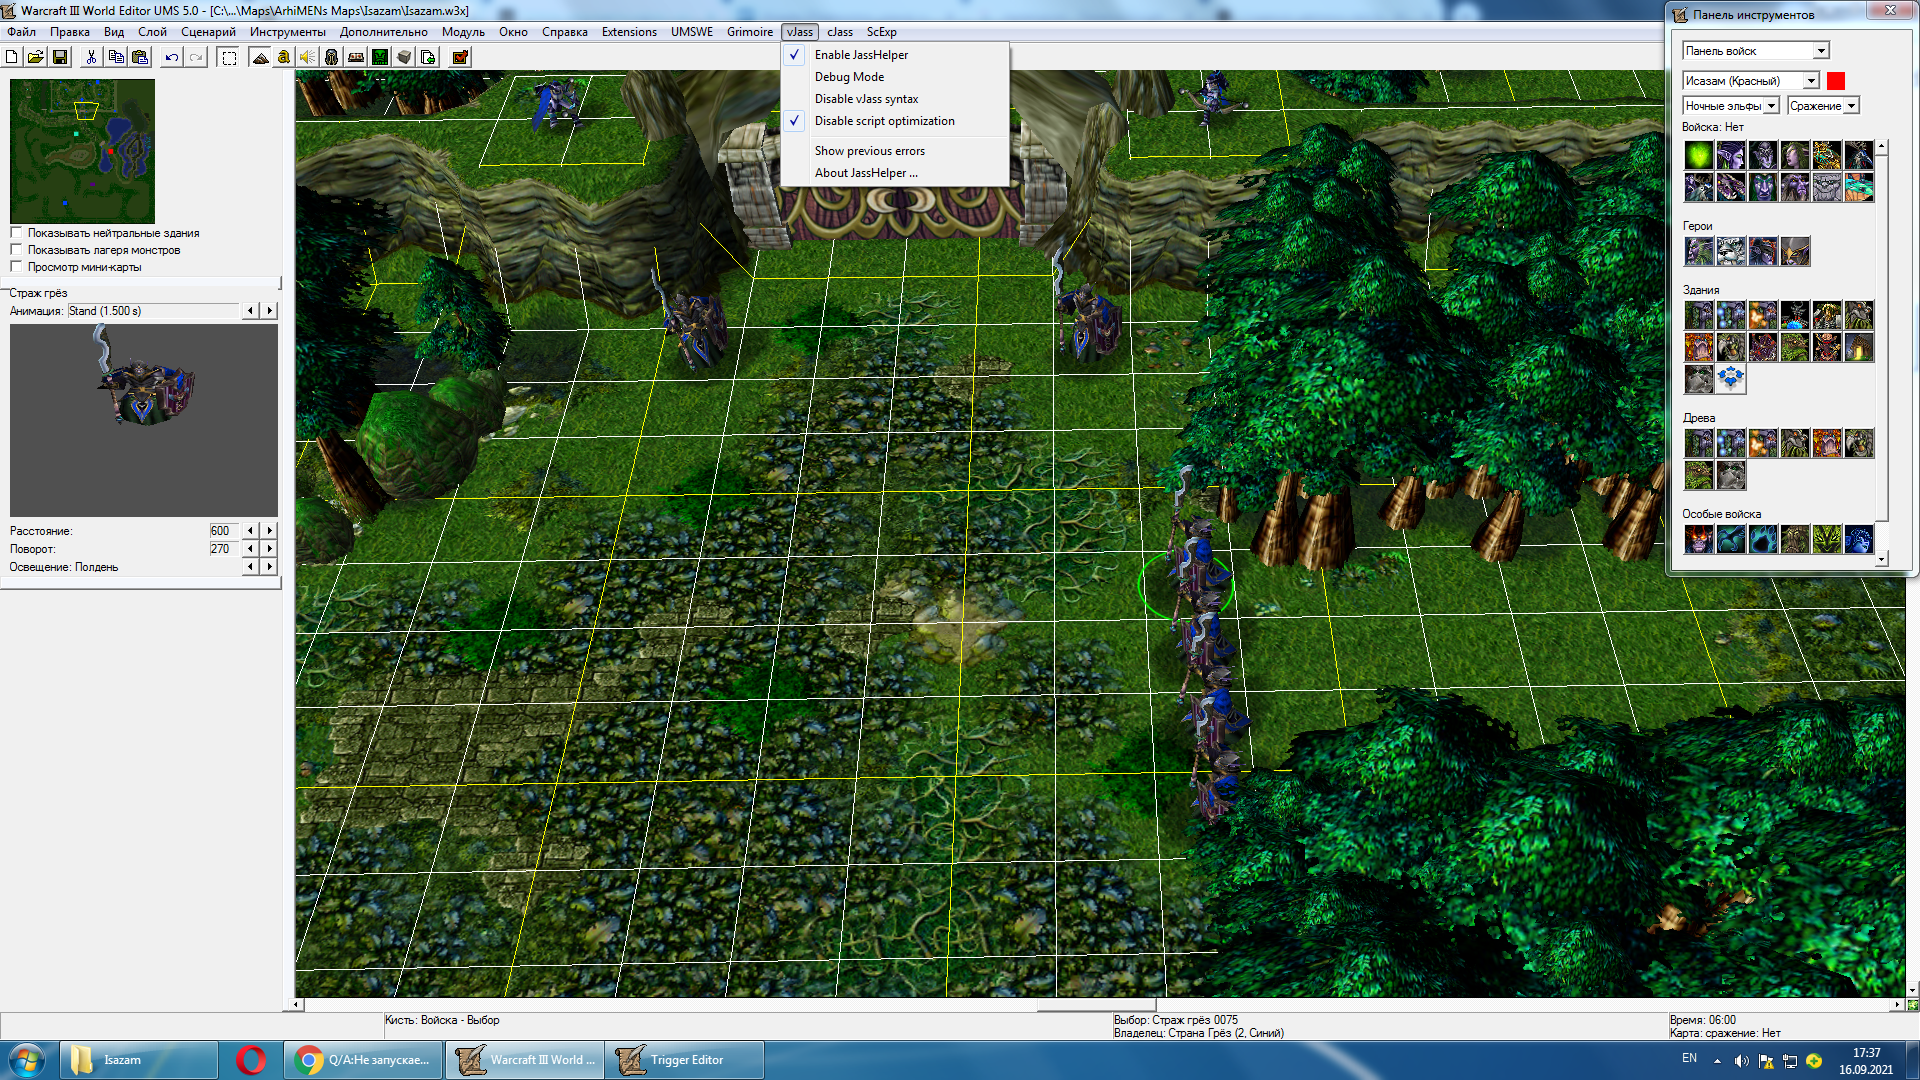Click the Windows Start button

click(x=27, y=1060)
